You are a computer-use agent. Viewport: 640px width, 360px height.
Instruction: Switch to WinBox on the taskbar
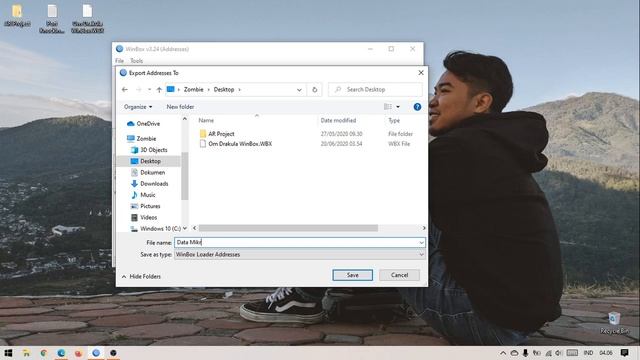tap(96, 353)
